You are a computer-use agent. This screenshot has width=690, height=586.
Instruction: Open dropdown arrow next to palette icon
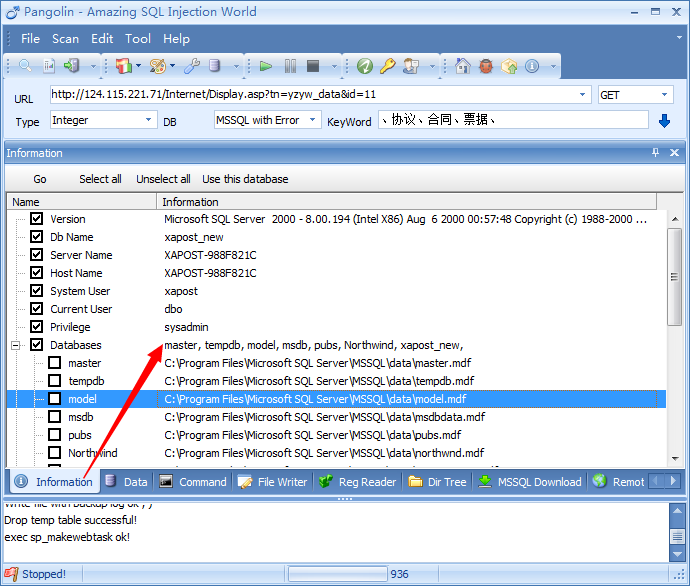click(172, 66)
